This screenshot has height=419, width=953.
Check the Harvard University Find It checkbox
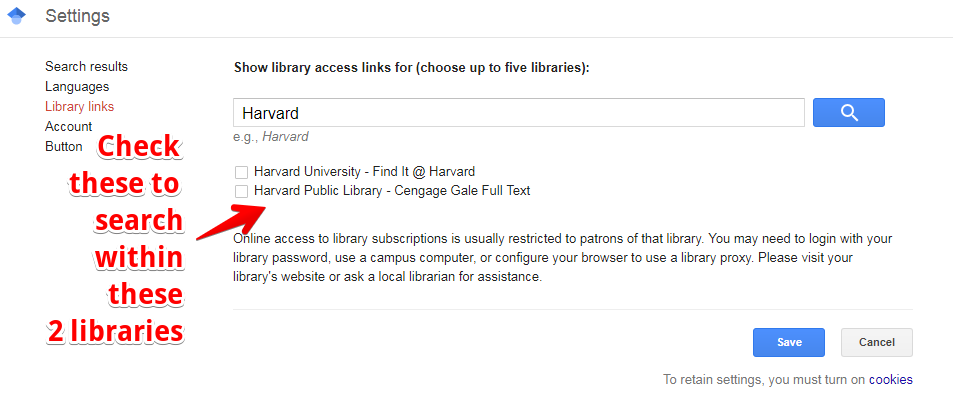241,172
